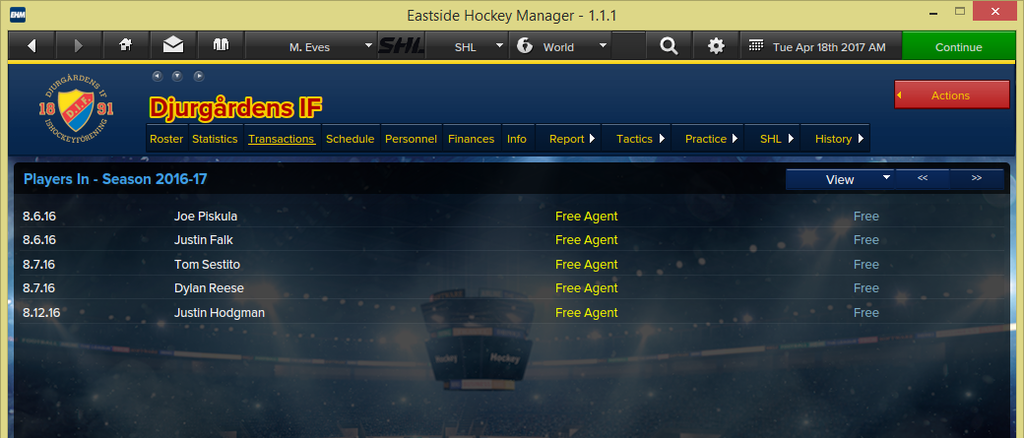Image resolution: width=1024 pixels, height=438 pixels.
Task: Open the home screen icon
Action: [125, 46]
